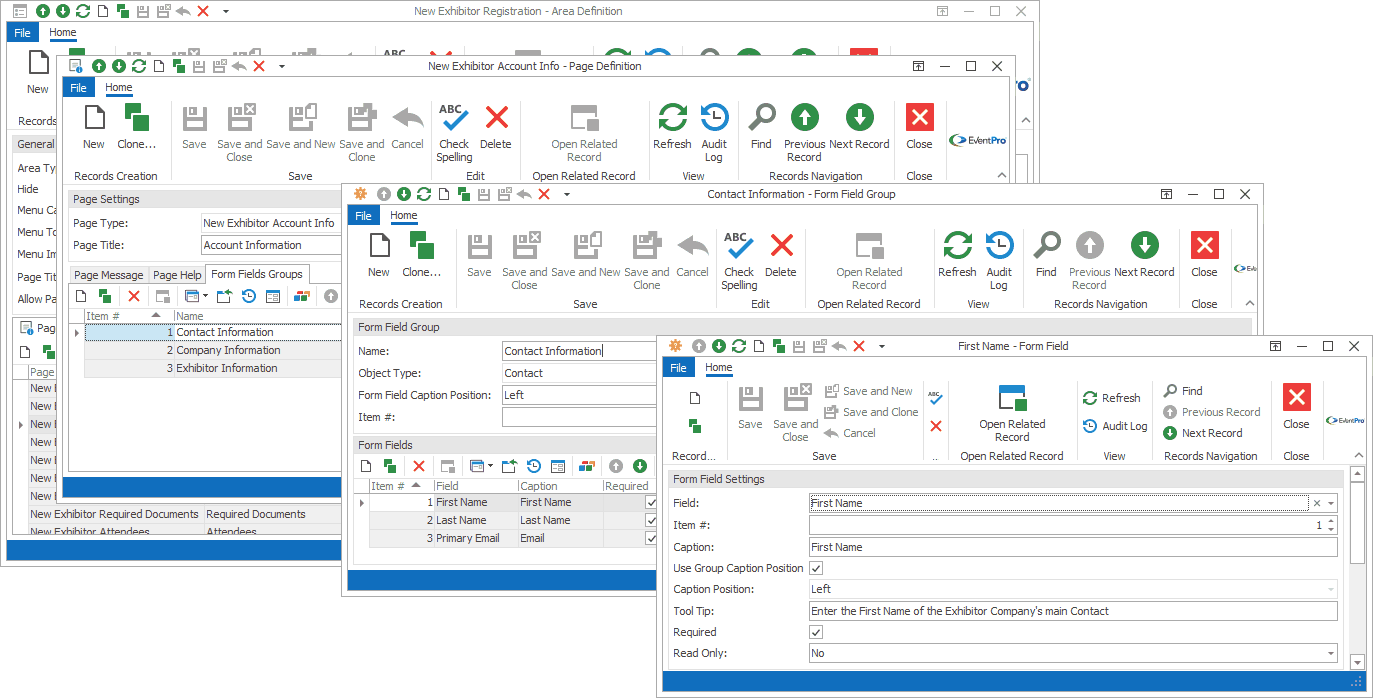Open Read Only dropdown showing No
Screen dimensions: 1373x698
tap(1331, 653)
